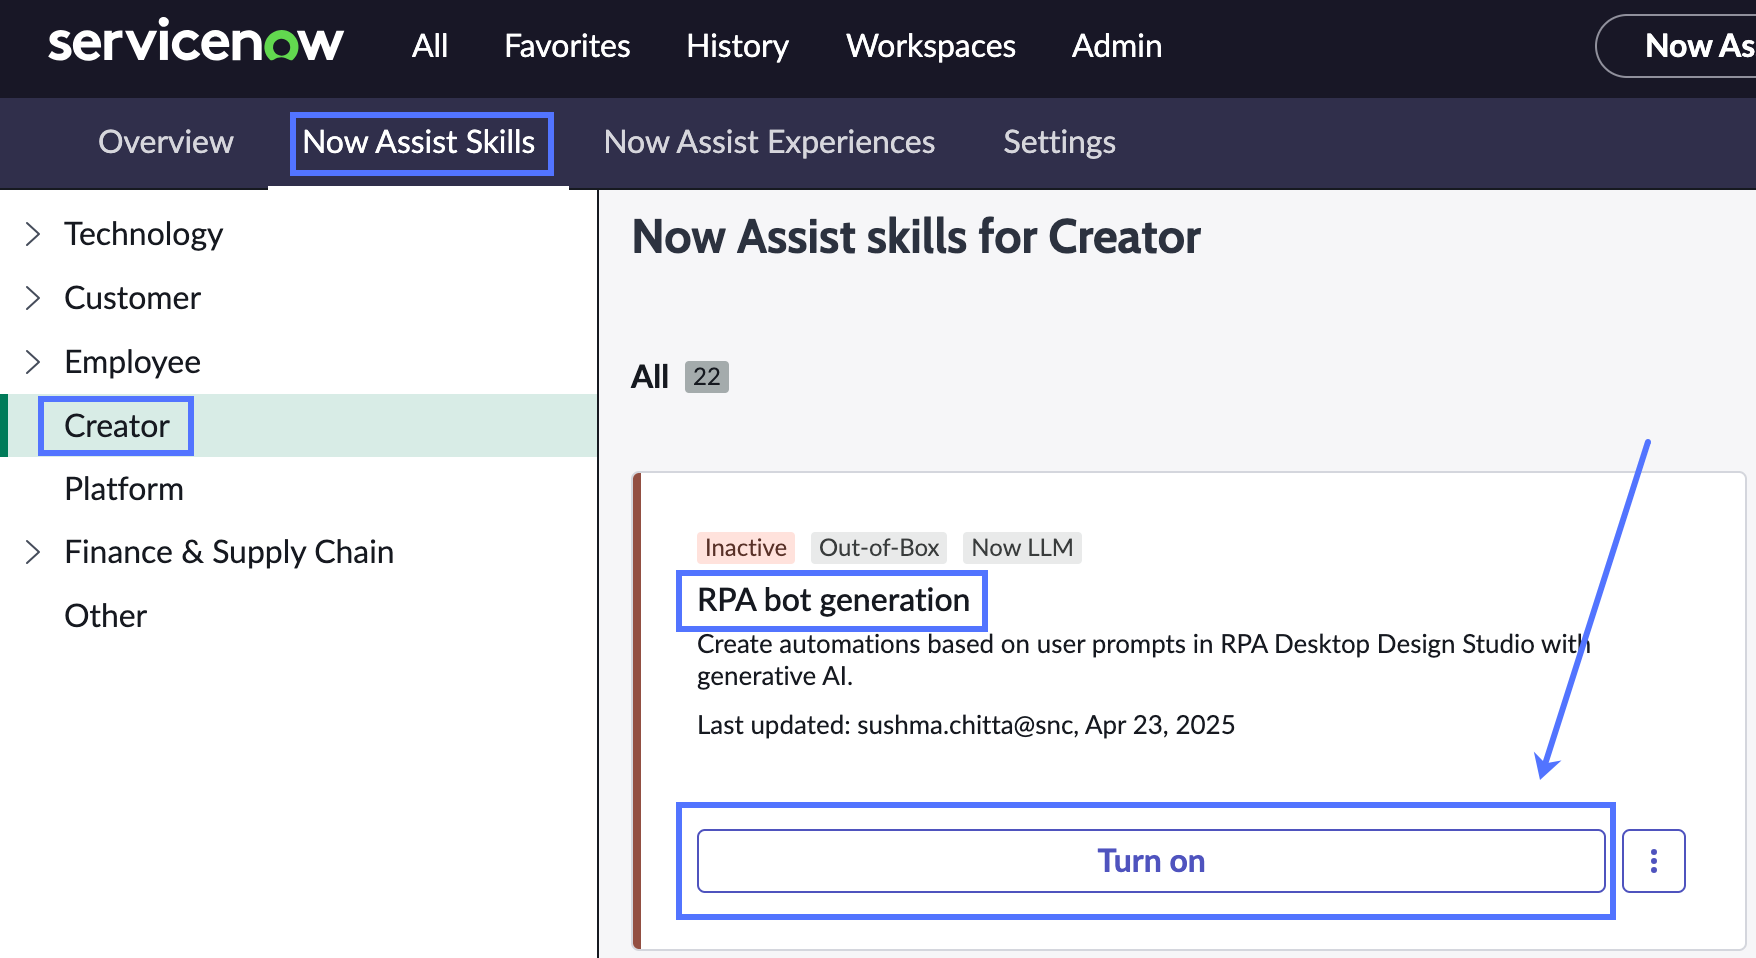The image size is (1756, 958).
Task: Open the History menu
Action: tap(737, 46)
